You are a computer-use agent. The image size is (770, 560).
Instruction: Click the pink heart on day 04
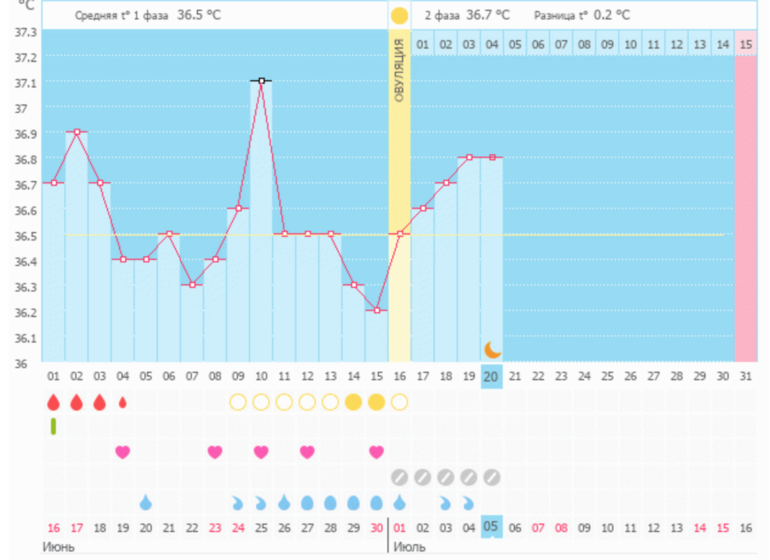coord(123,452)
